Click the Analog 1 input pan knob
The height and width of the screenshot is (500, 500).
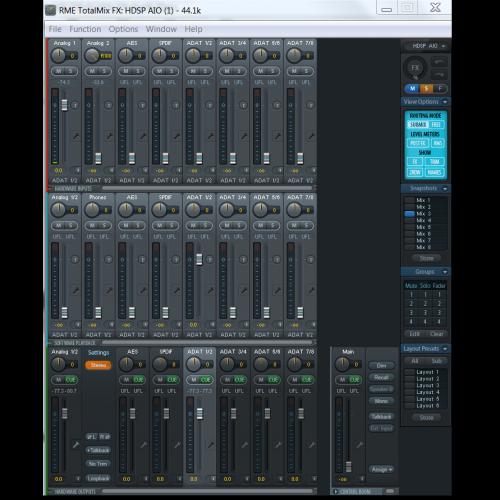[x=58, y=56]
